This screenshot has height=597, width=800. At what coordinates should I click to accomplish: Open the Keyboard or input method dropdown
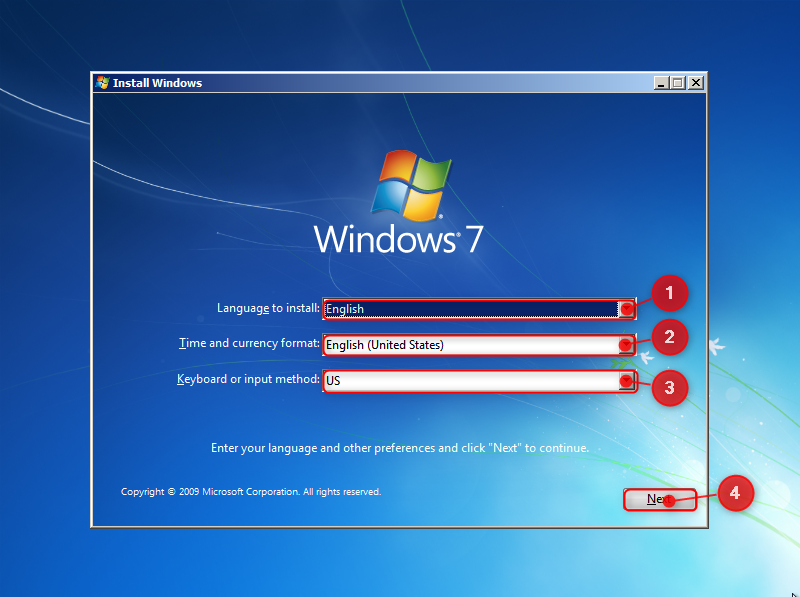point(479,381)
